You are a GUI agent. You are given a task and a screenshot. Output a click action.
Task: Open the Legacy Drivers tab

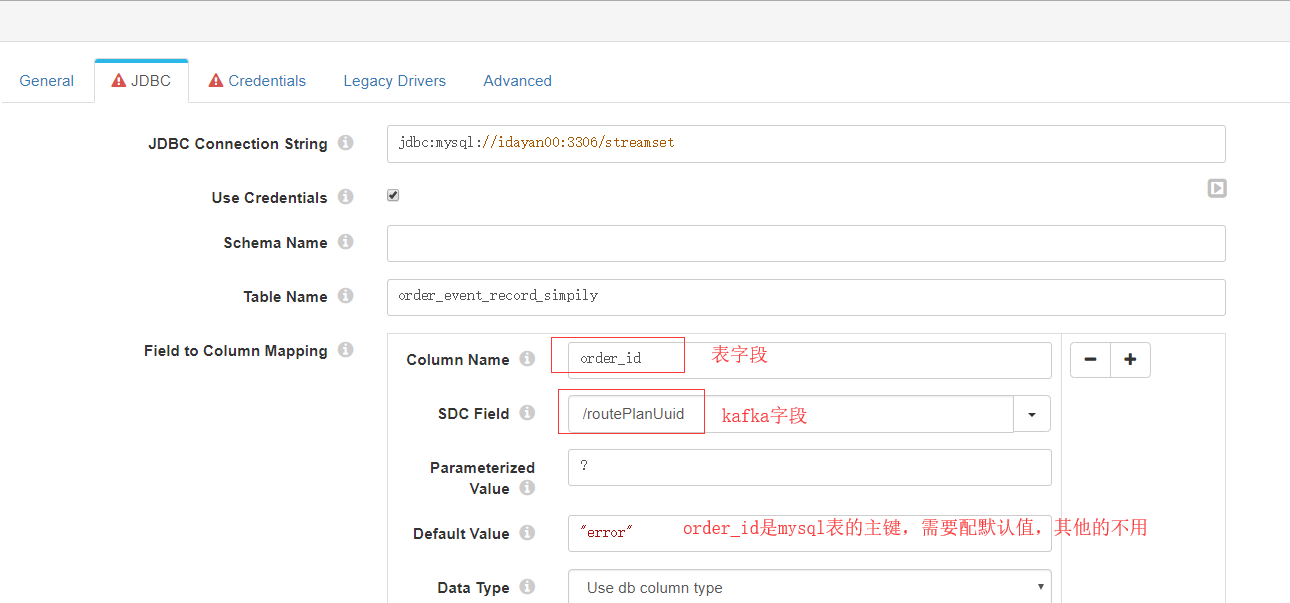click(394, 80)
